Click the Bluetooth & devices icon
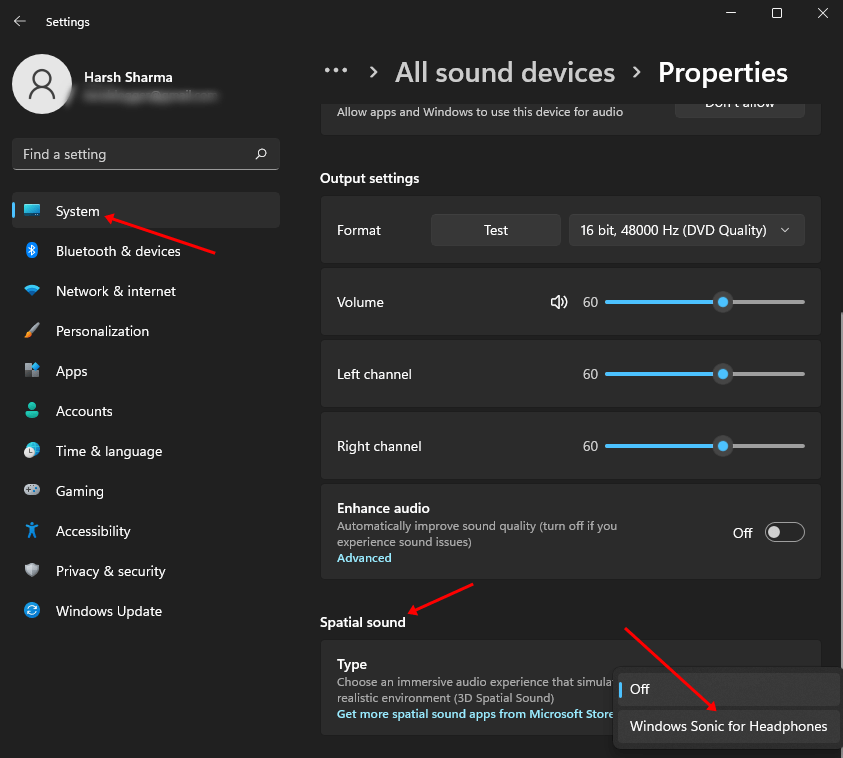Viewport: 843px width, 758px height. (x=32, y=251)
